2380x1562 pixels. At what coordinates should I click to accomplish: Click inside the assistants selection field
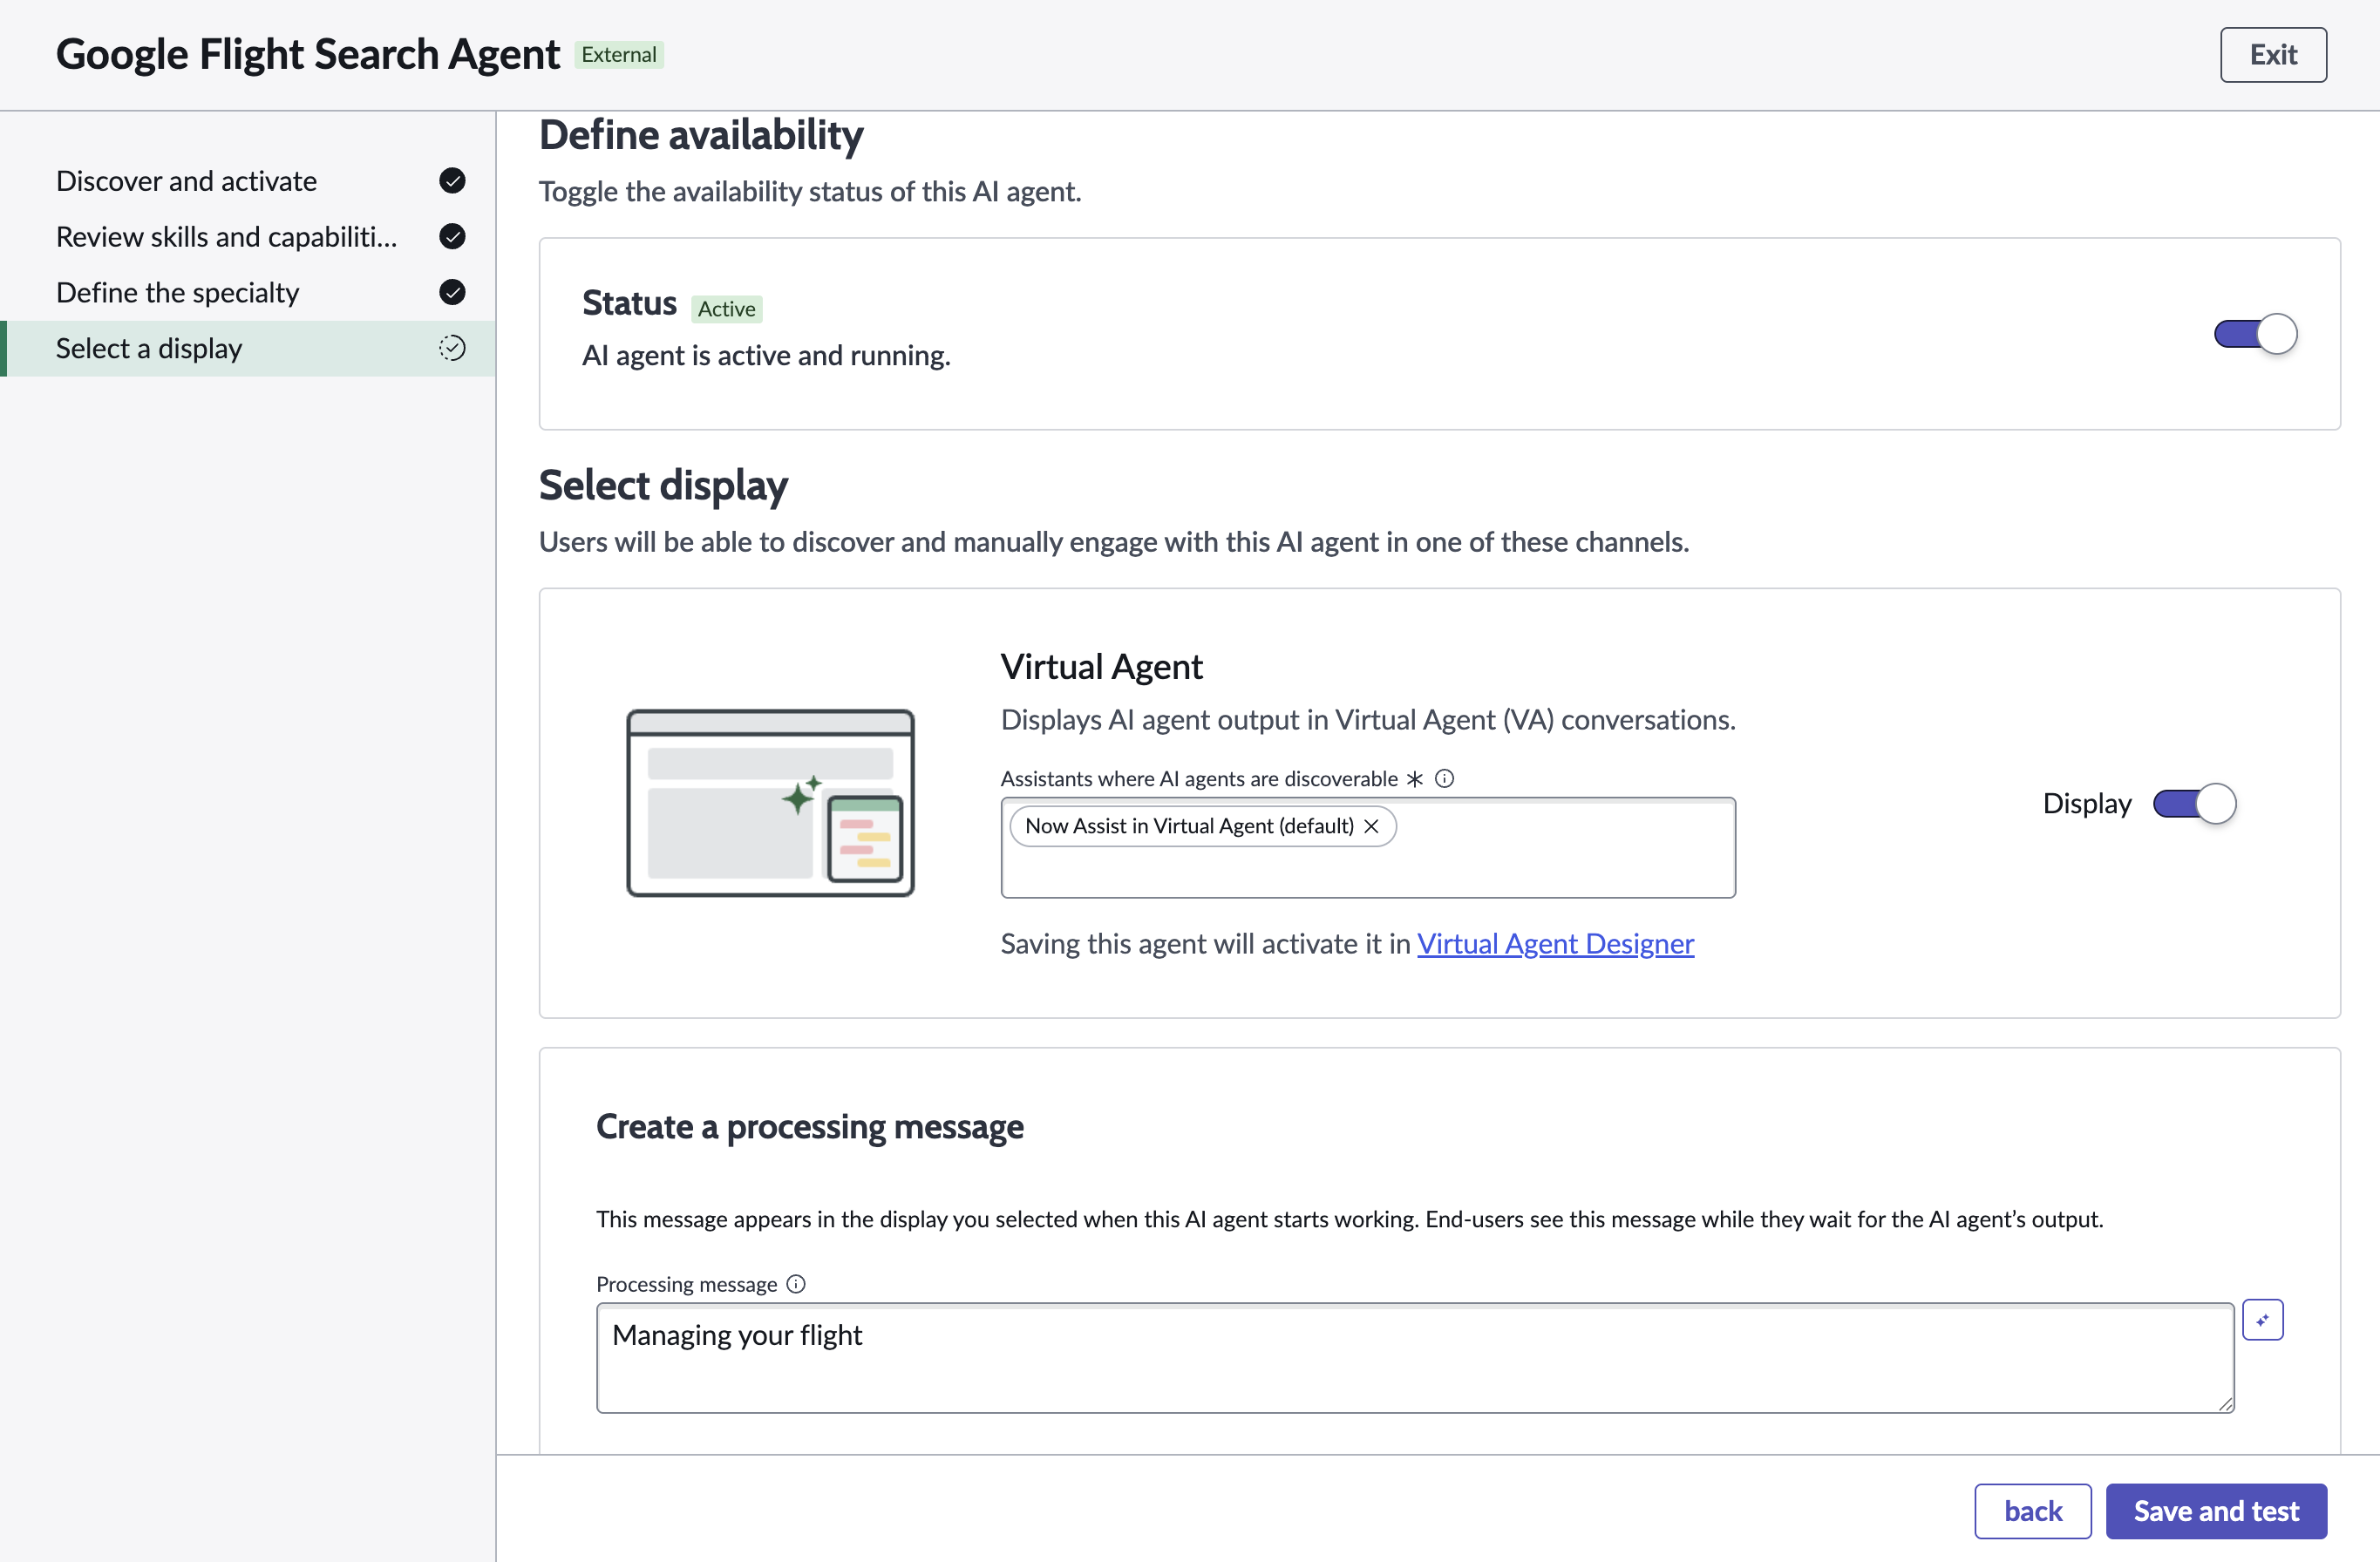(1368, 848)
